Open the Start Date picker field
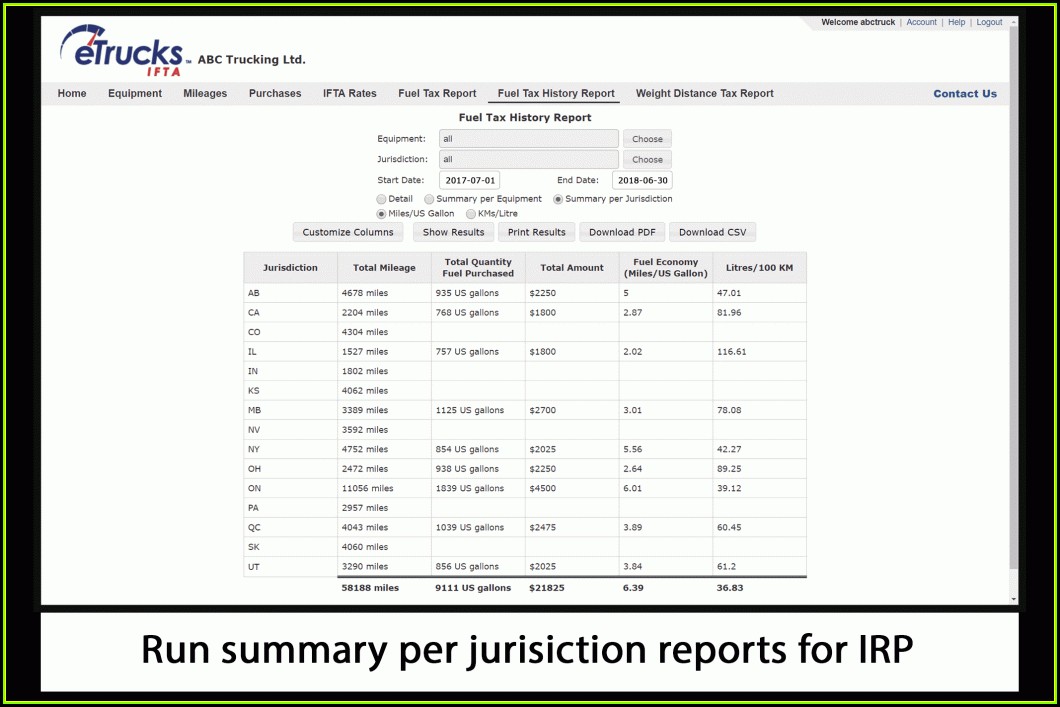Screen dimensions: 1060x707 tap(469, 180)
